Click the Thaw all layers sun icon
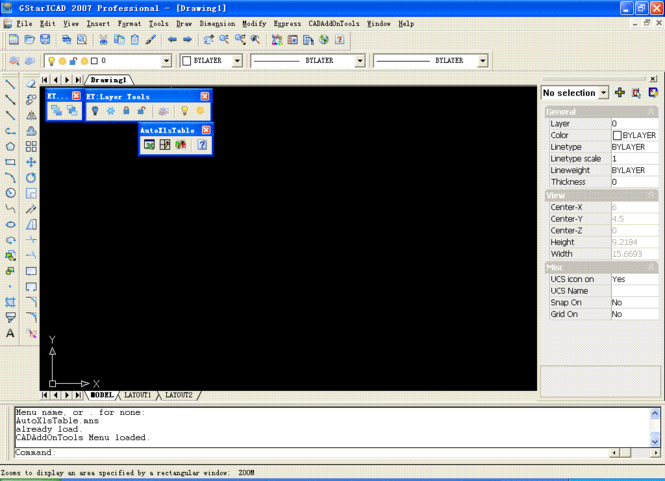The image size is (665, 481). (200, 111)
